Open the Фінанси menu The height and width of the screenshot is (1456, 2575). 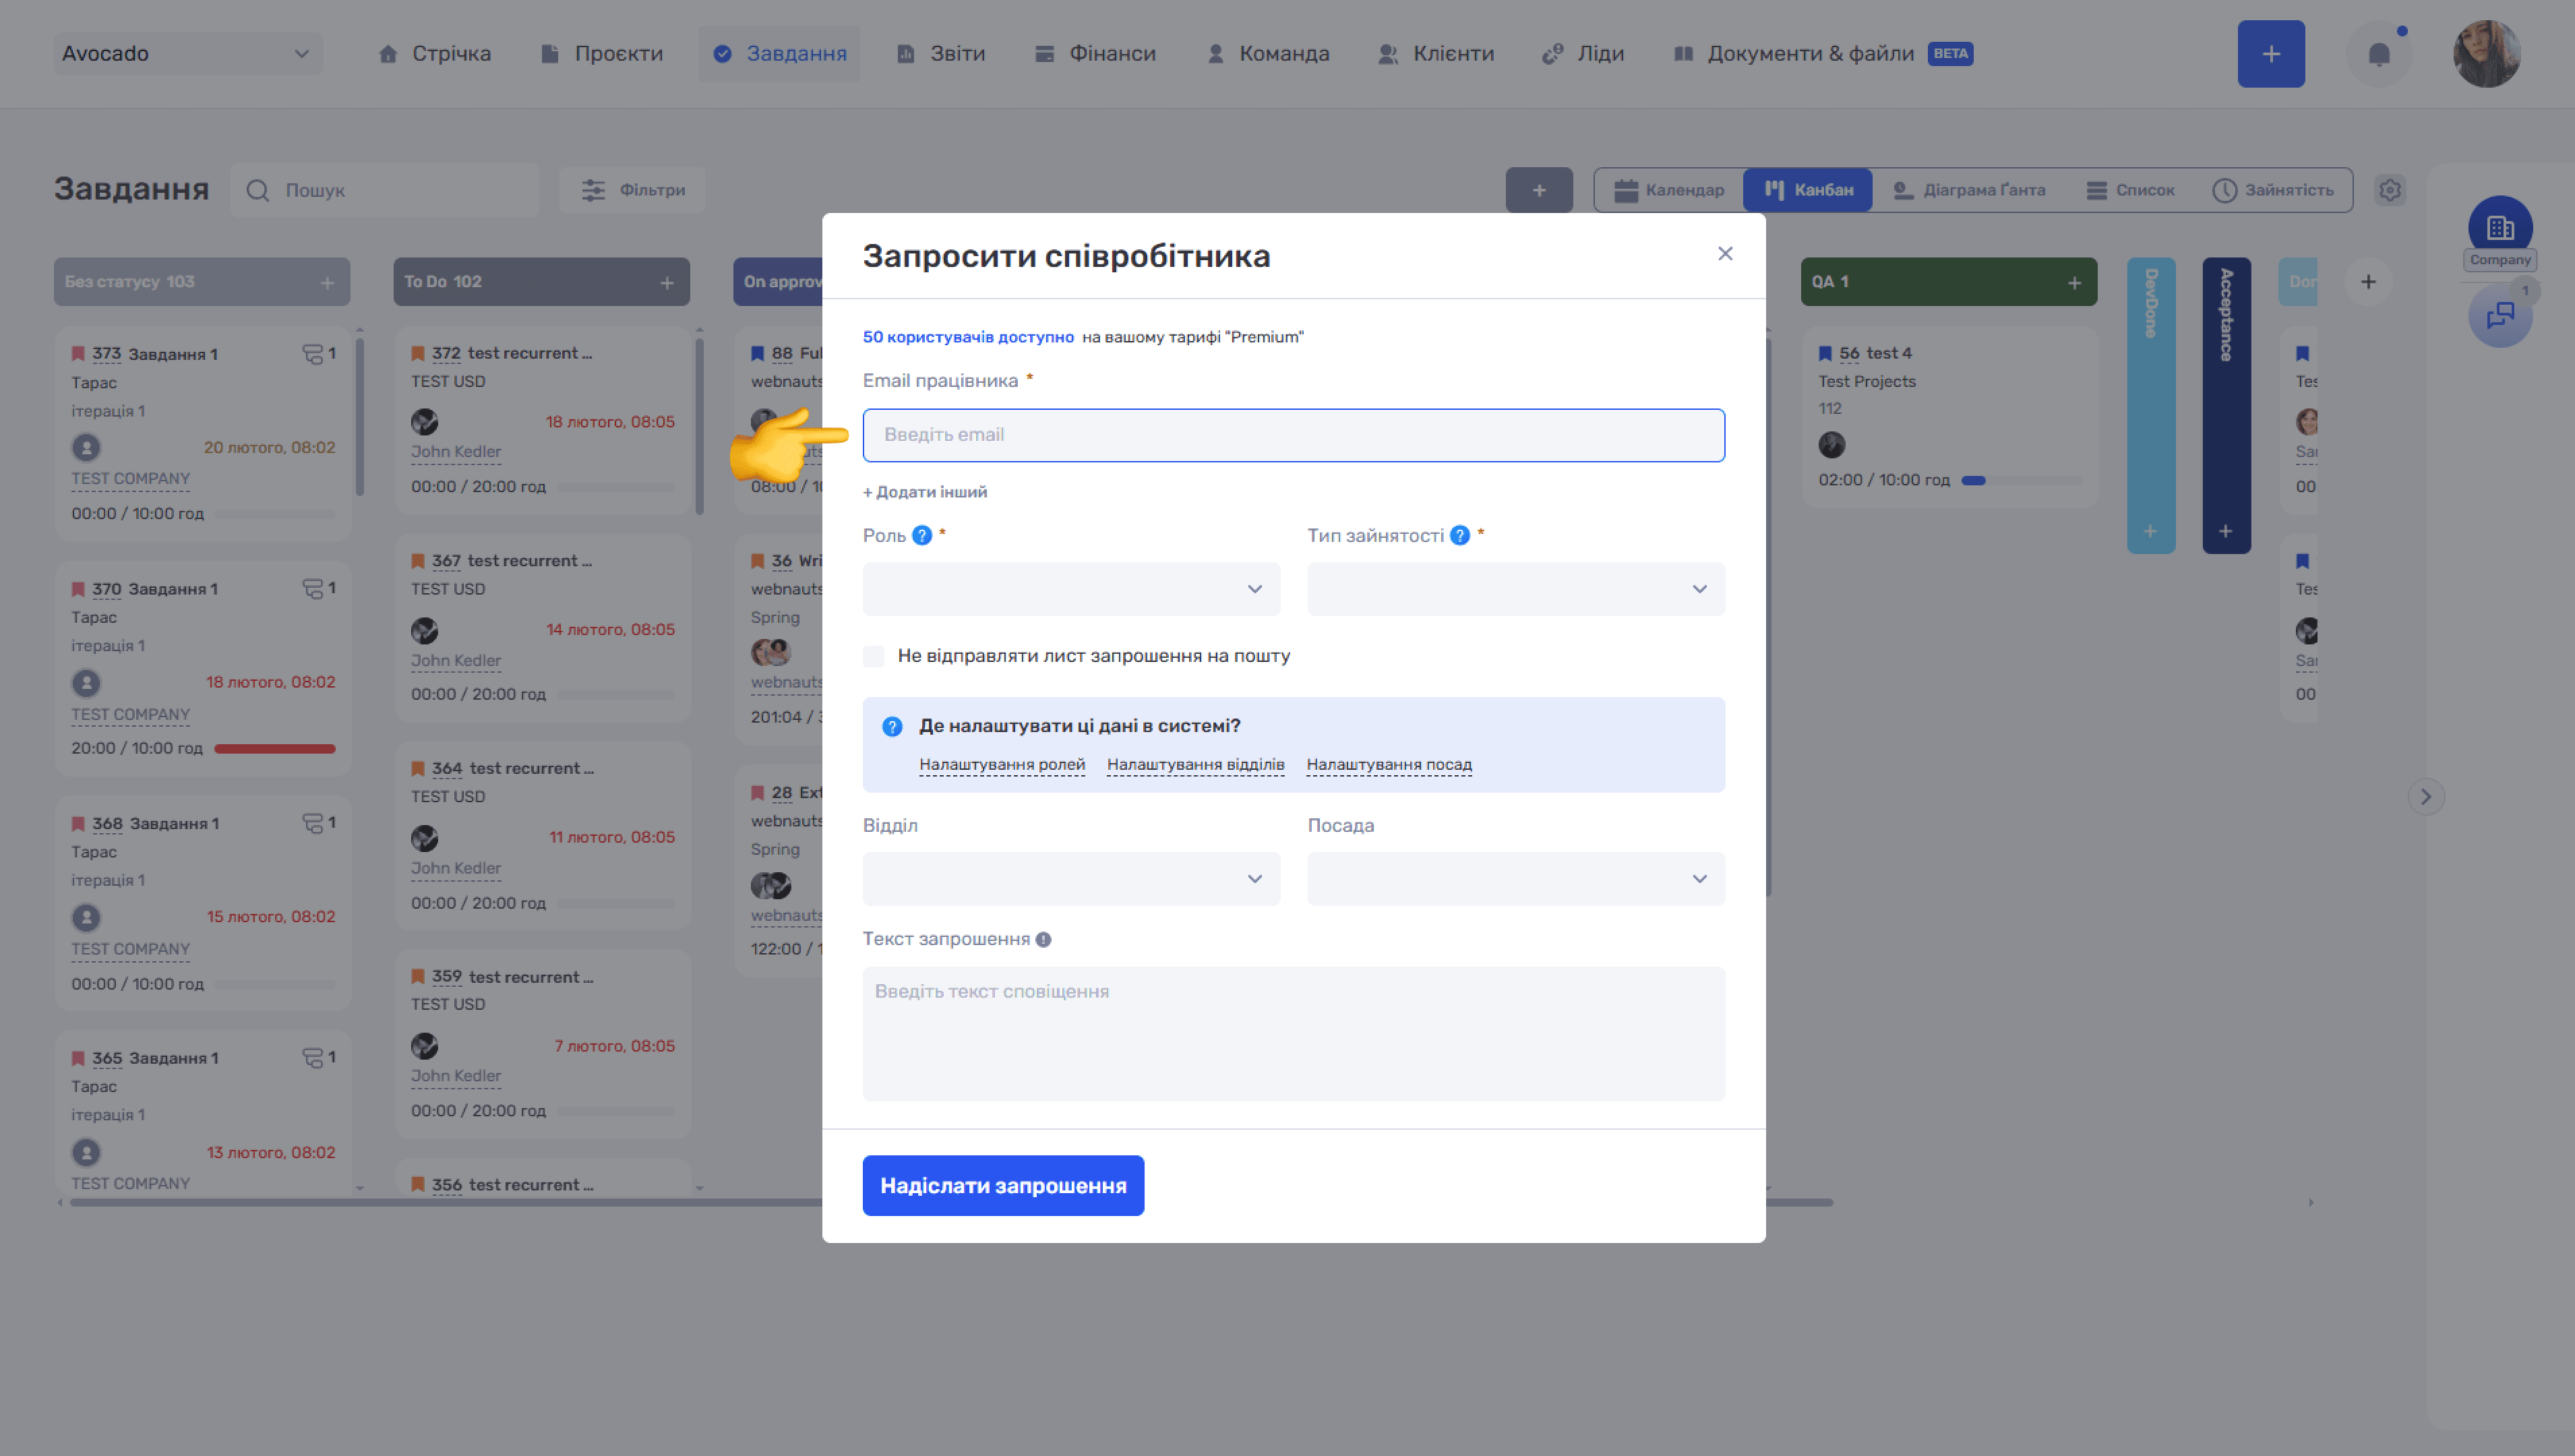(1095, 54)
